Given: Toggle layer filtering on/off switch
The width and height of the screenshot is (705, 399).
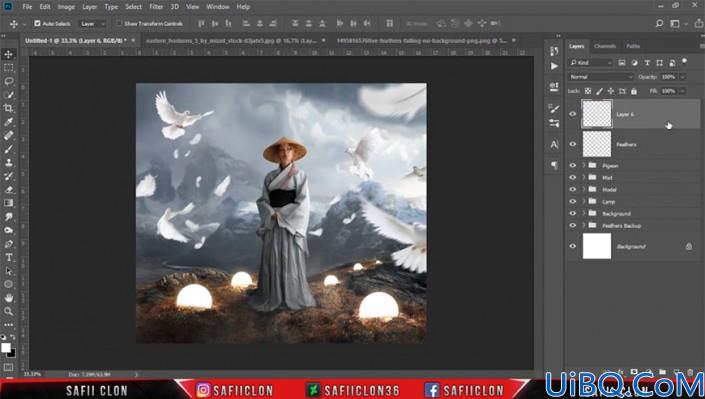Looking at the screenshot, I should 684,61.
